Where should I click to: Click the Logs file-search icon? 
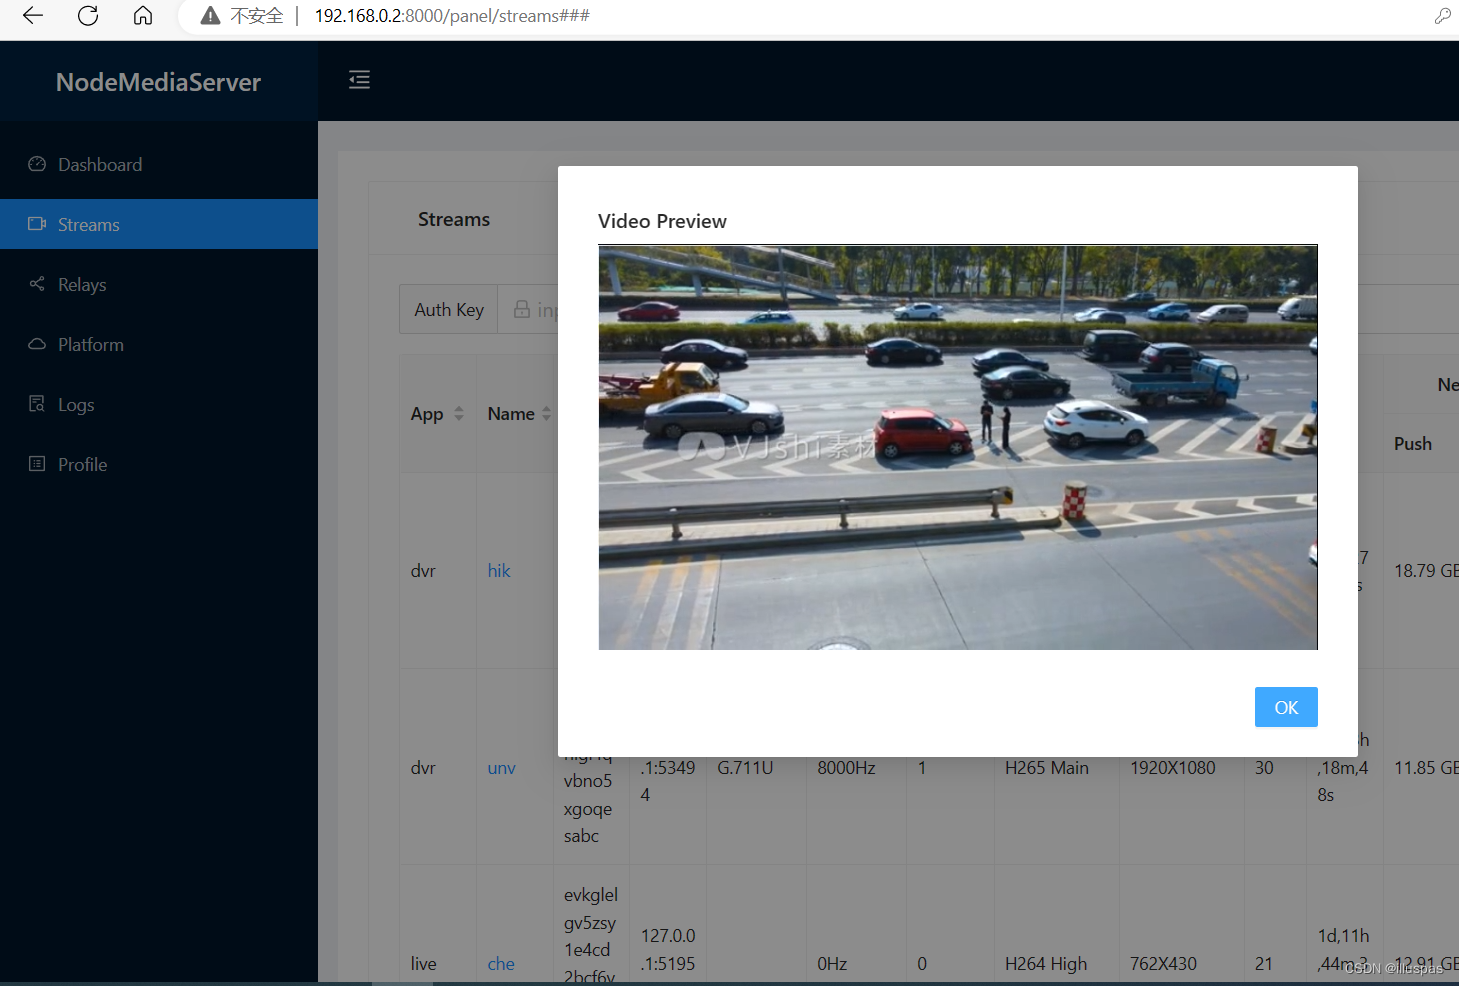tap(37, 404)
